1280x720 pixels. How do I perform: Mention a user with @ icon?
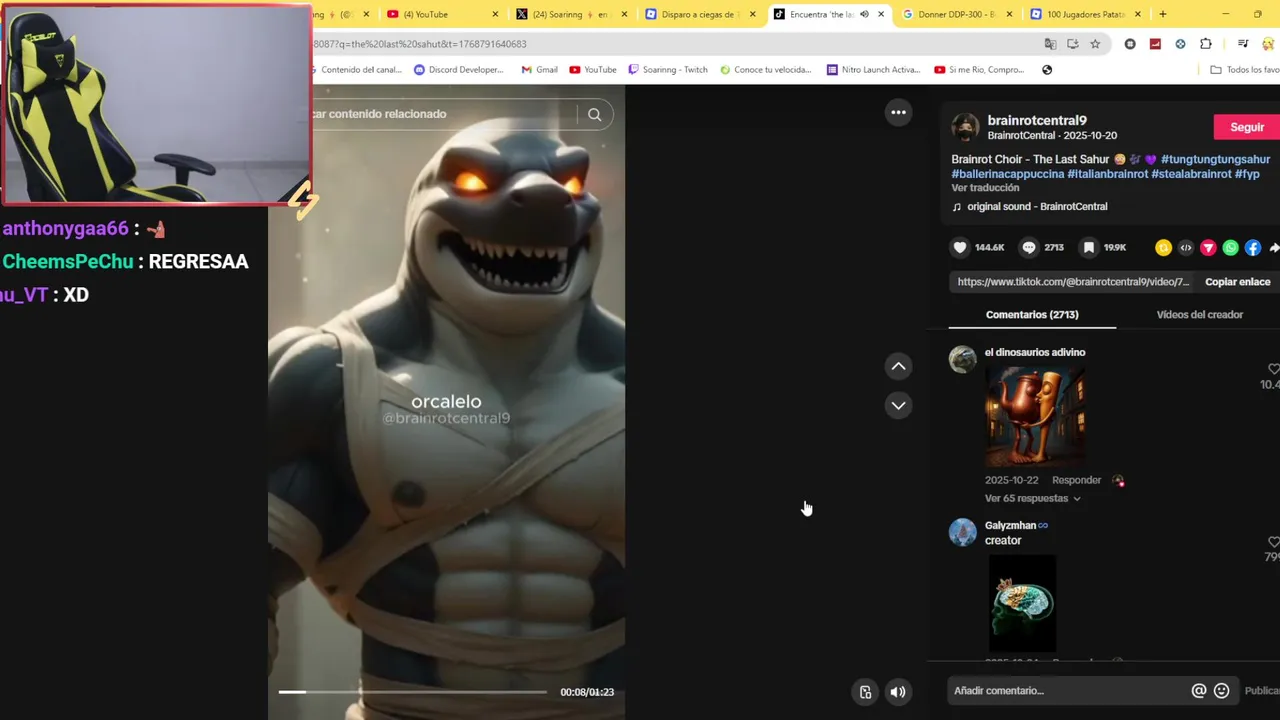1199,690
